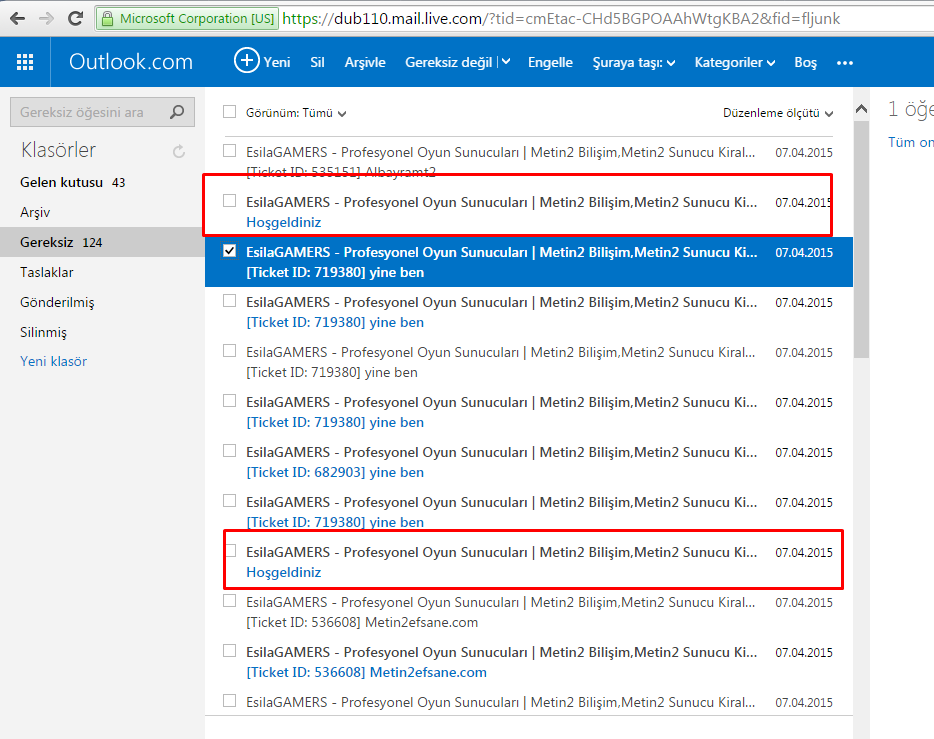Click the green padlock security icon
Image resolution: width=934 pixels, height=739 pixels.
click(107, 19)
